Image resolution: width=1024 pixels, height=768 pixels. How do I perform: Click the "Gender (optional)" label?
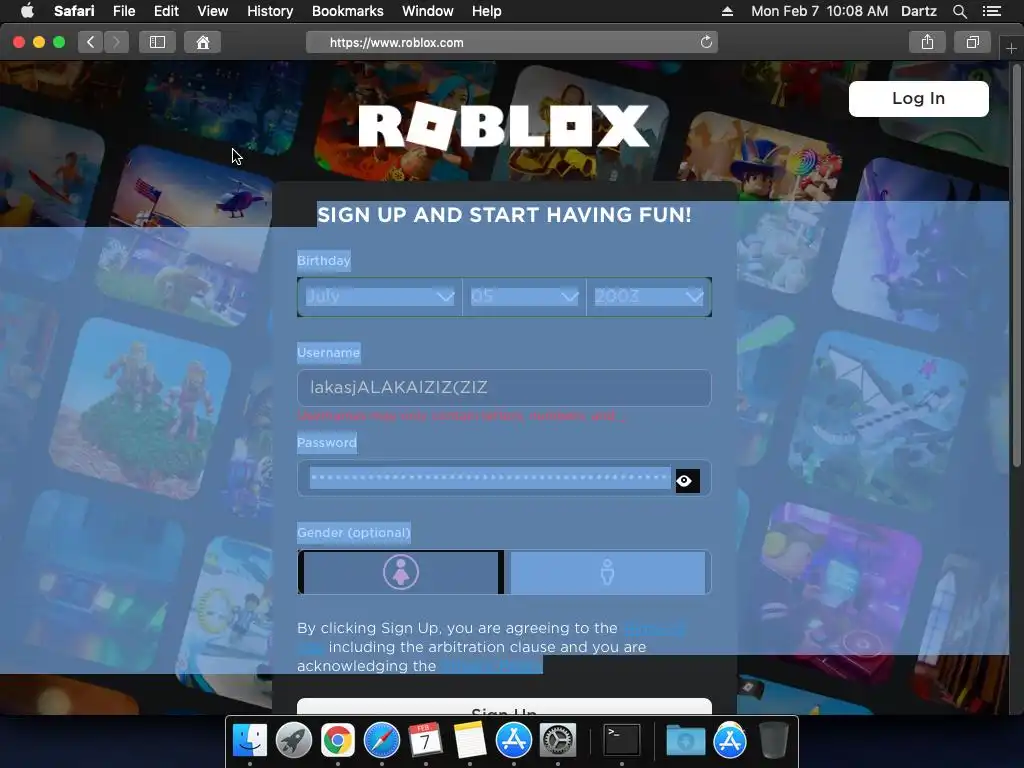353,532
